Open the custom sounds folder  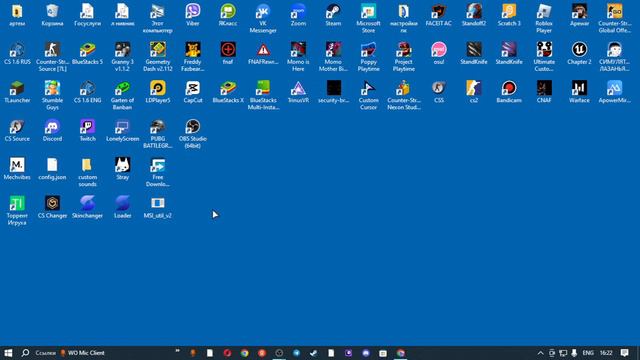point(87,172)
